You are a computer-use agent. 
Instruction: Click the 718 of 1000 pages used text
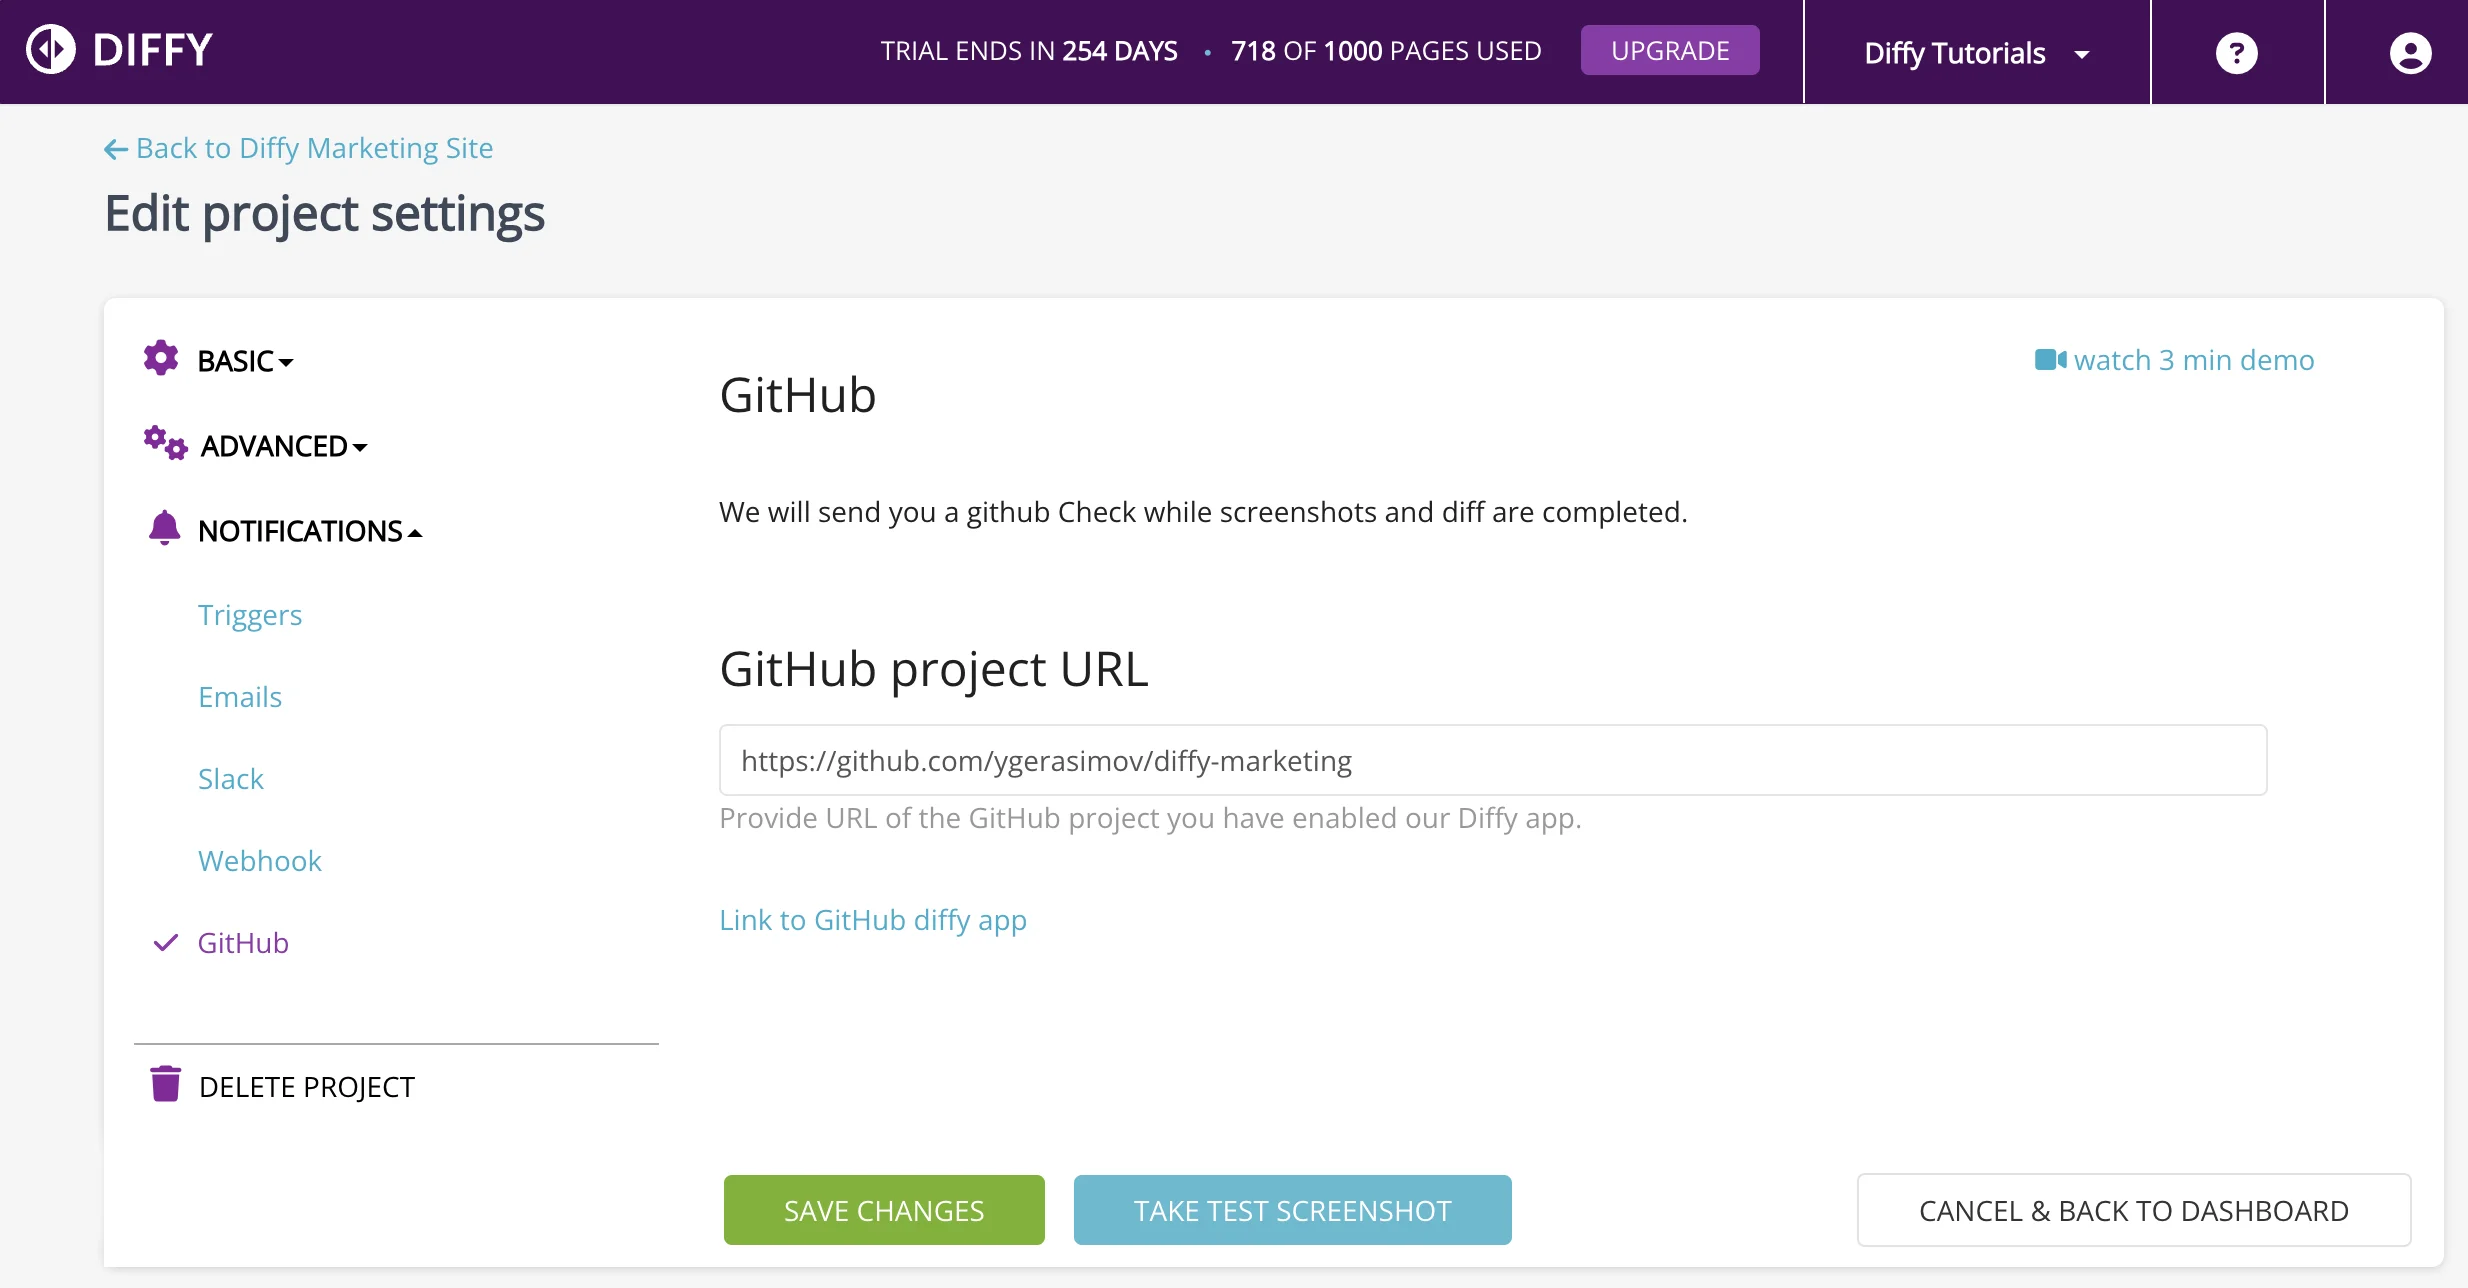[x=1386, y=51]
